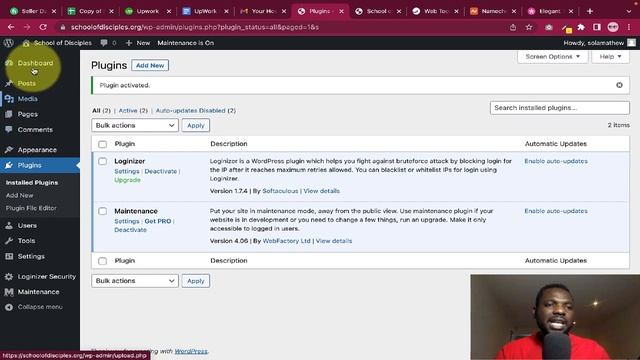Image resolution: width=640 pixels, height=360 pixels.
Task: Open Howdy solamathew account menu
Action: click(x=599, y=43)
